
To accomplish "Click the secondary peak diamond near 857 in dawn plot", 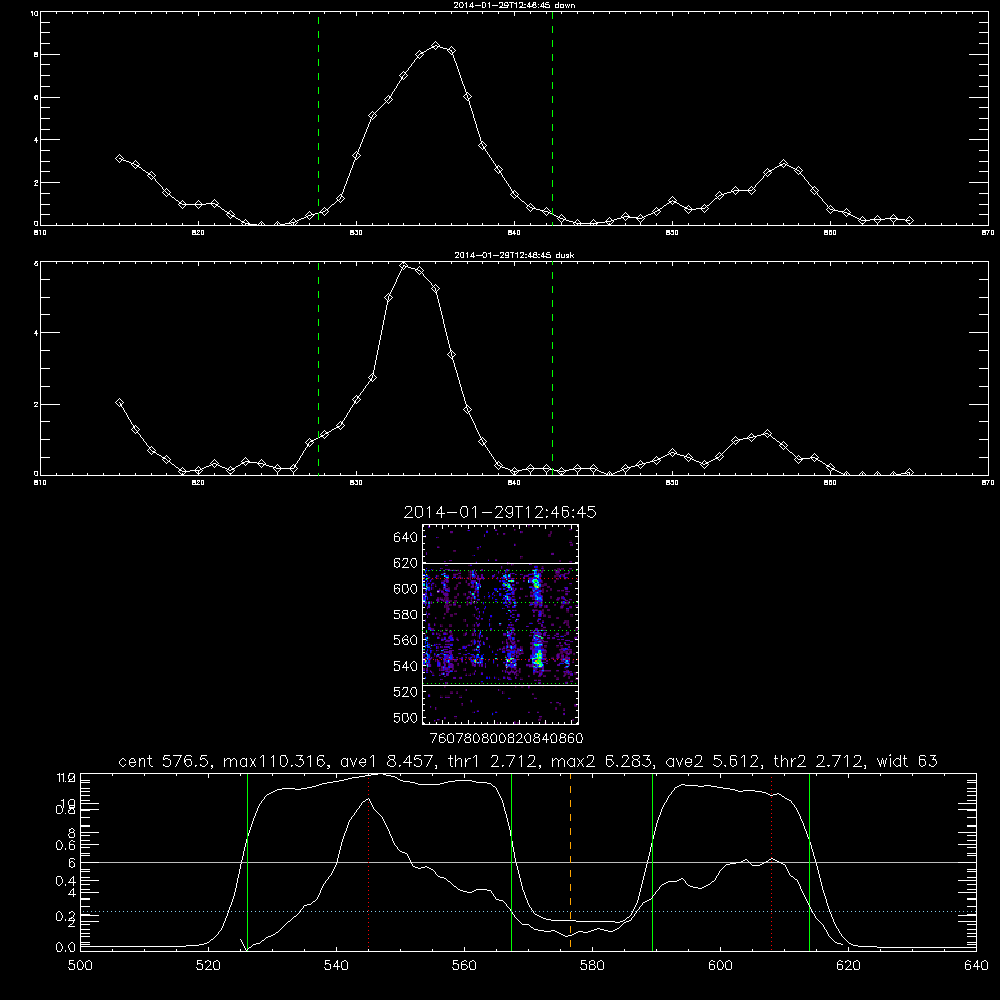I will [x=783, y=164].
